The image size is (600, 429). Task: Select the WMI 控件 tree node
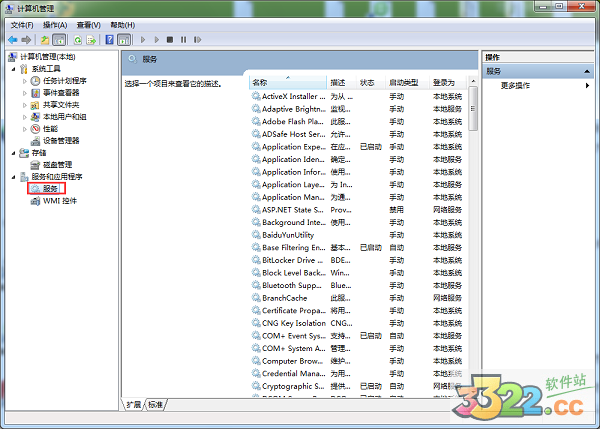(60, 201)
